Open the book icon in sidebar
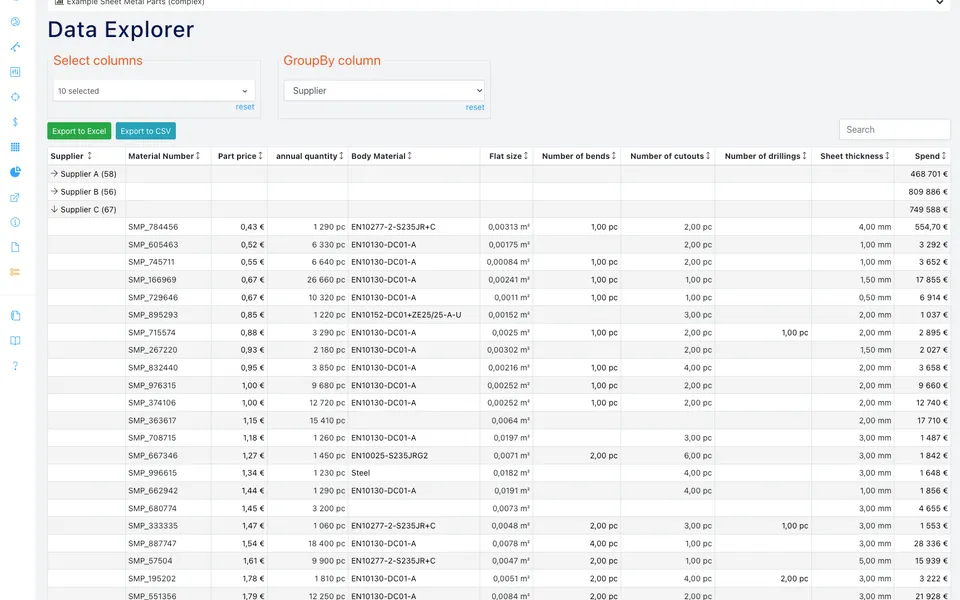Screen dimensions: 960x600 [15, 340]
